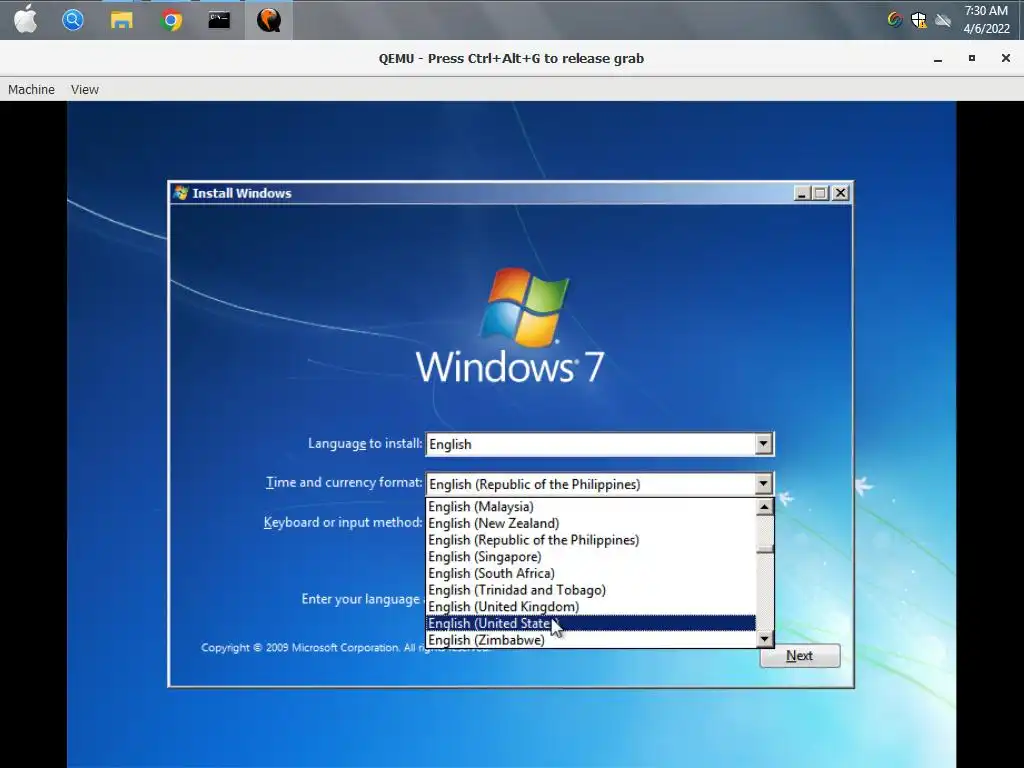The height and width of the screenshot is (768, 1024).
Task: Select English (United Kingdom) option
Action: (590, 607)
